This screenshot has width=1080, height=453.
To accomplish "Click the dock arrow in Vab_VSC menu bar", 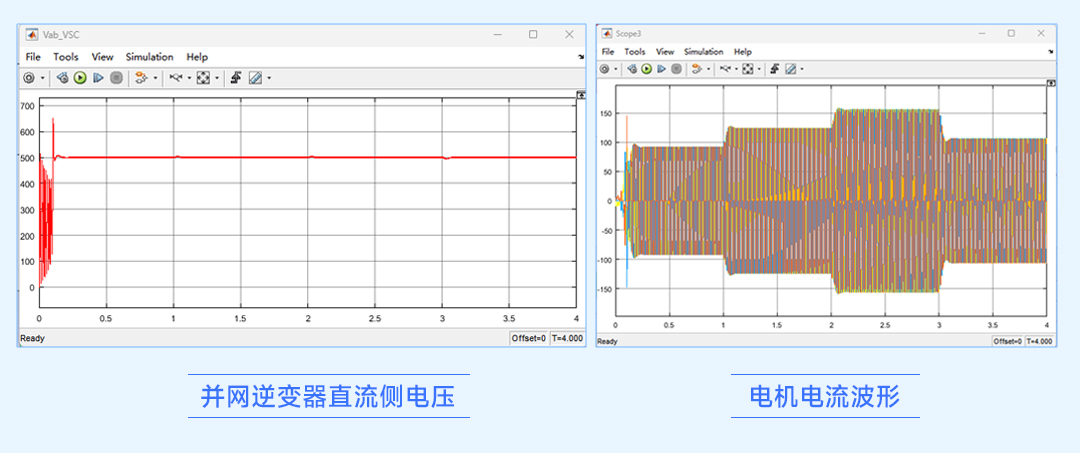I will coord(581,58).
